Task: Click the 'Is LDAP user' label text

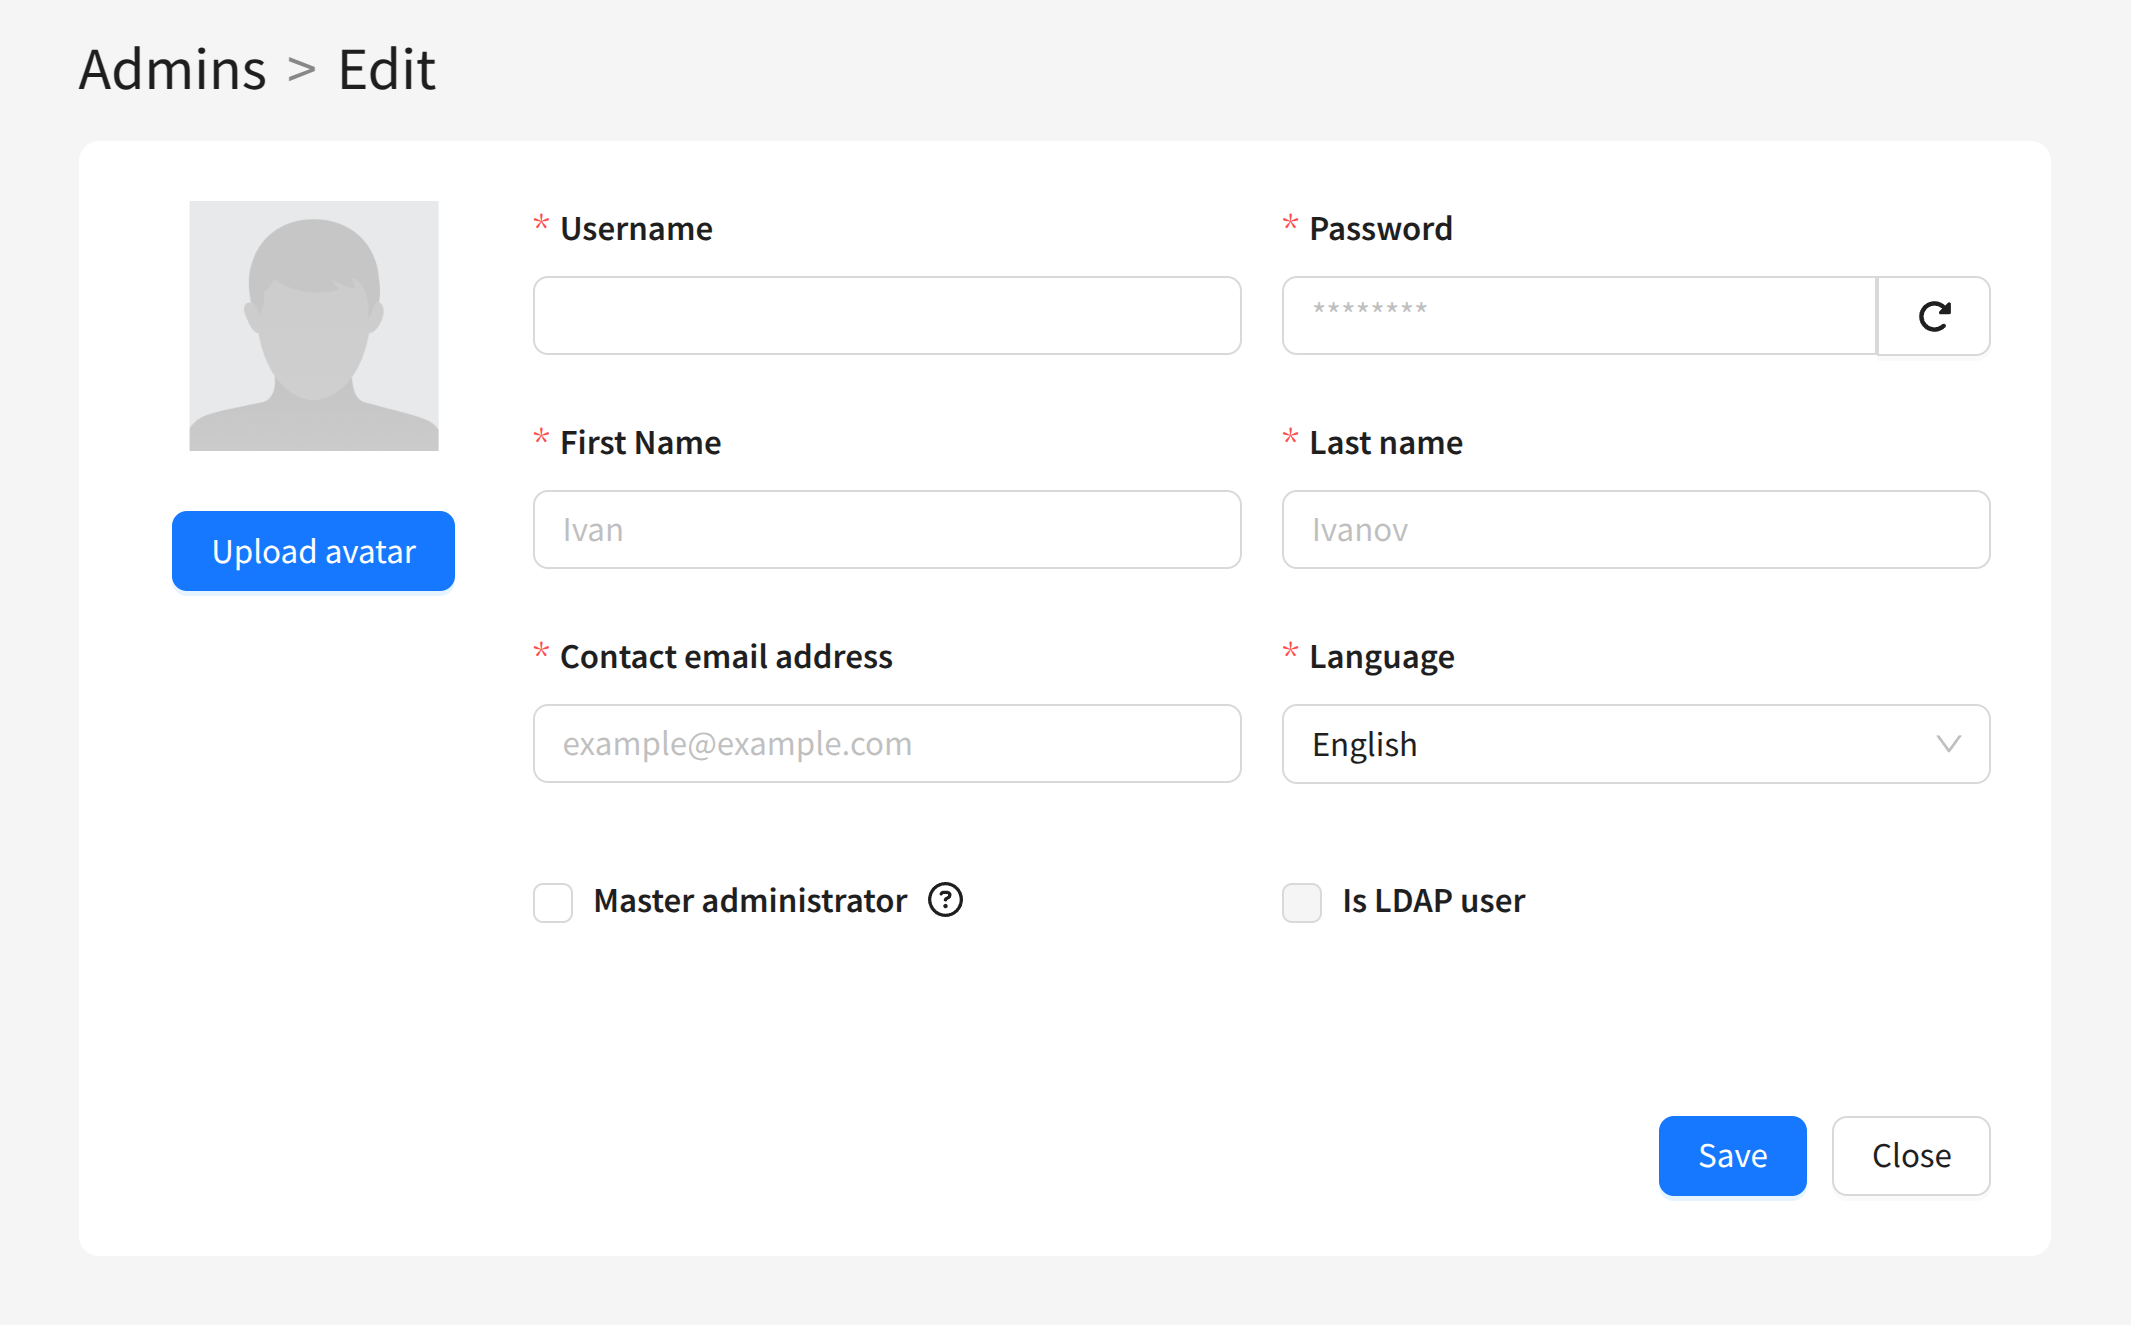Action: click(x=1433, y=901)
